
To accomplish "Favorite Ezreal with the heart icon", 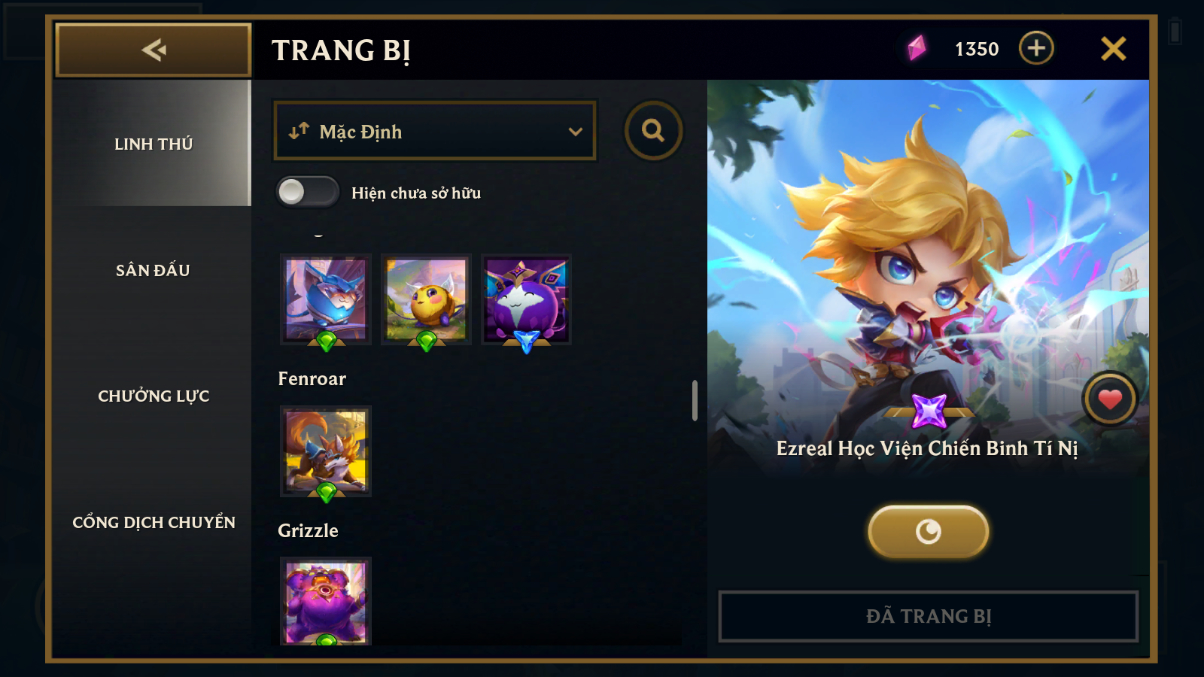I will tap(1110, 400).
